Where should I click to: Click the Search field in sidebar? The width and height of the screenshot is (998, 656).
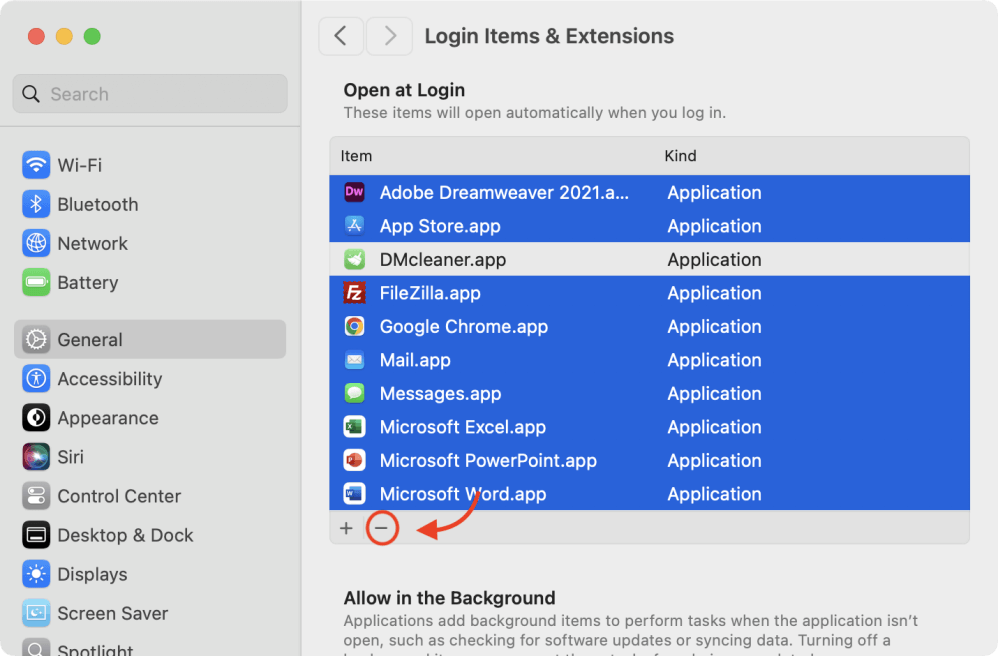pyautogui.click(x=150, y=94)
